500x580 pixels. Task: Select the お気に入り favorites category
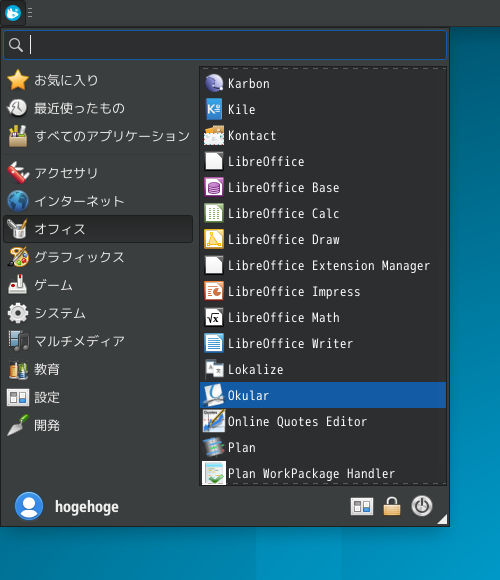pos(98,80)
